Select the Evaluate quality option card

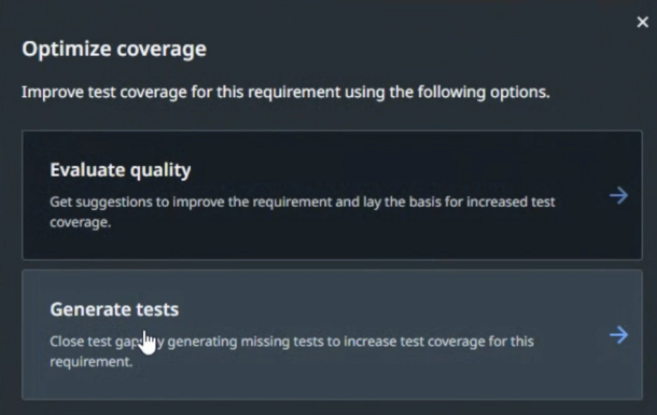pos(330,195)
